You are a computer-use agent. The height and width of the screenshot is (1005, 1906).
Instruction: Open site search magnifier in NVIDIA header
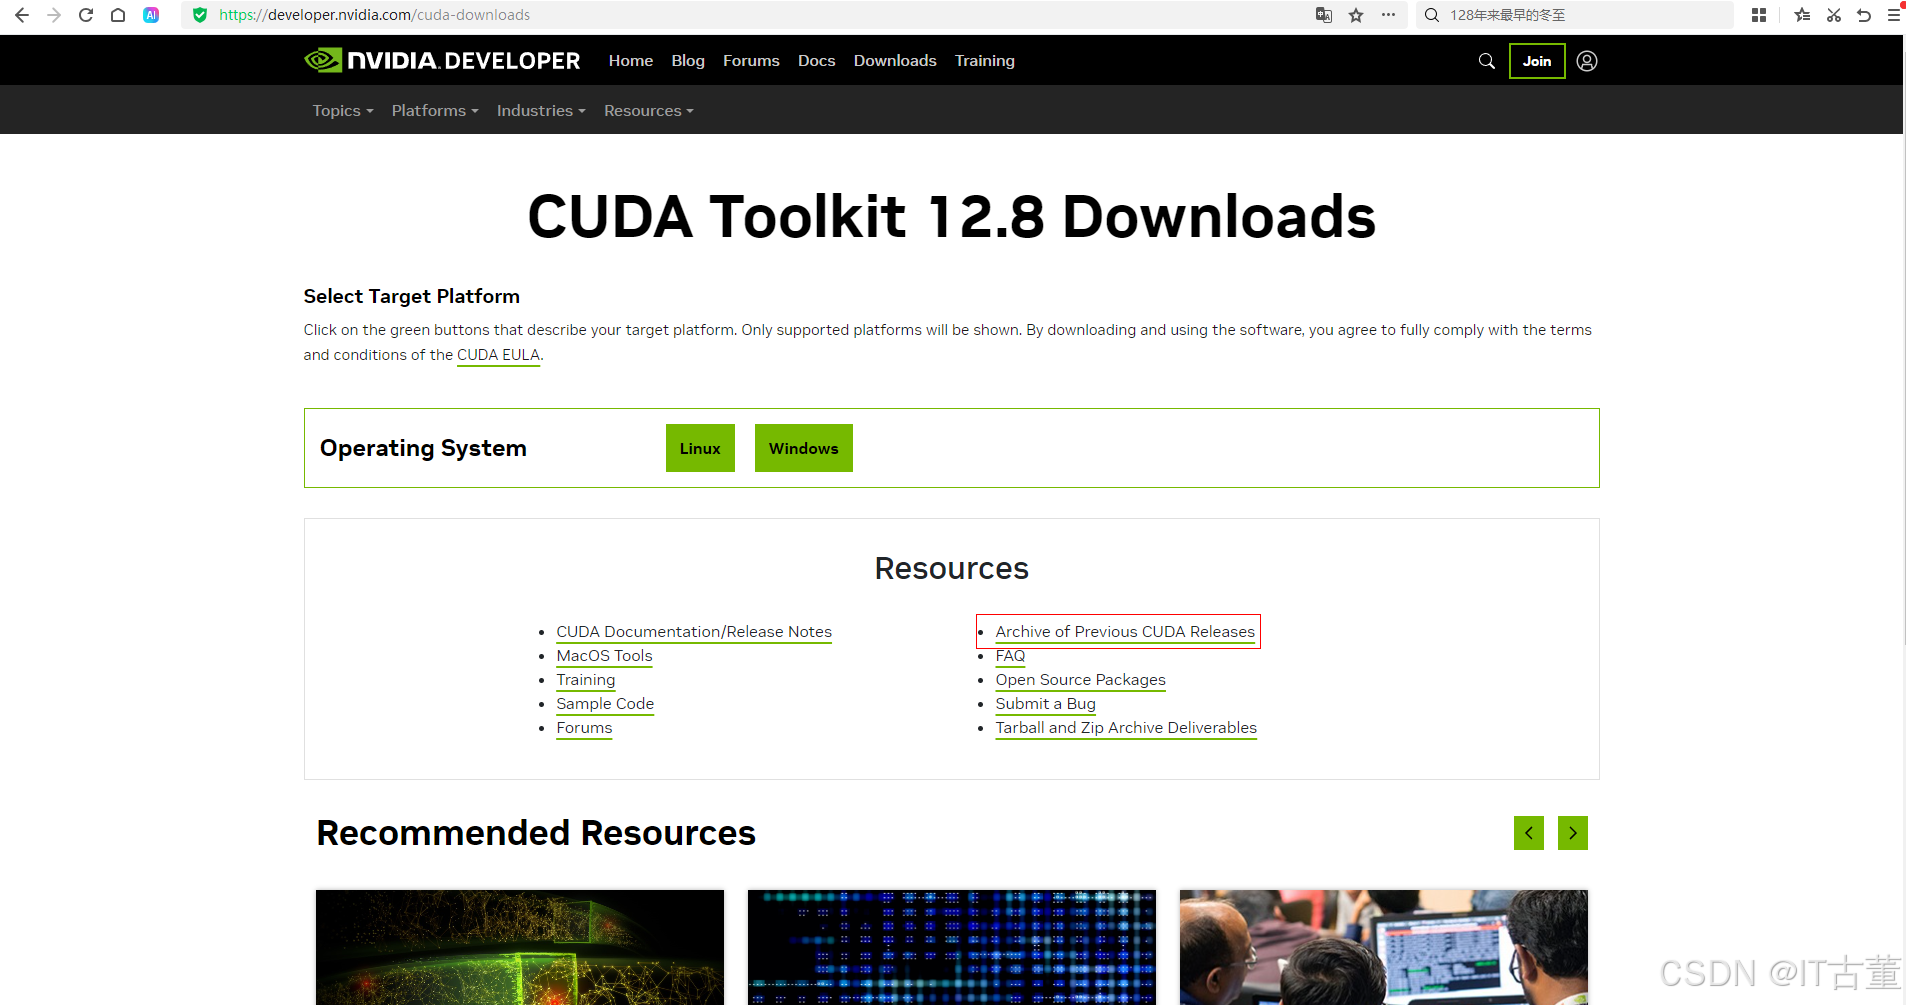pos(1487,61)
